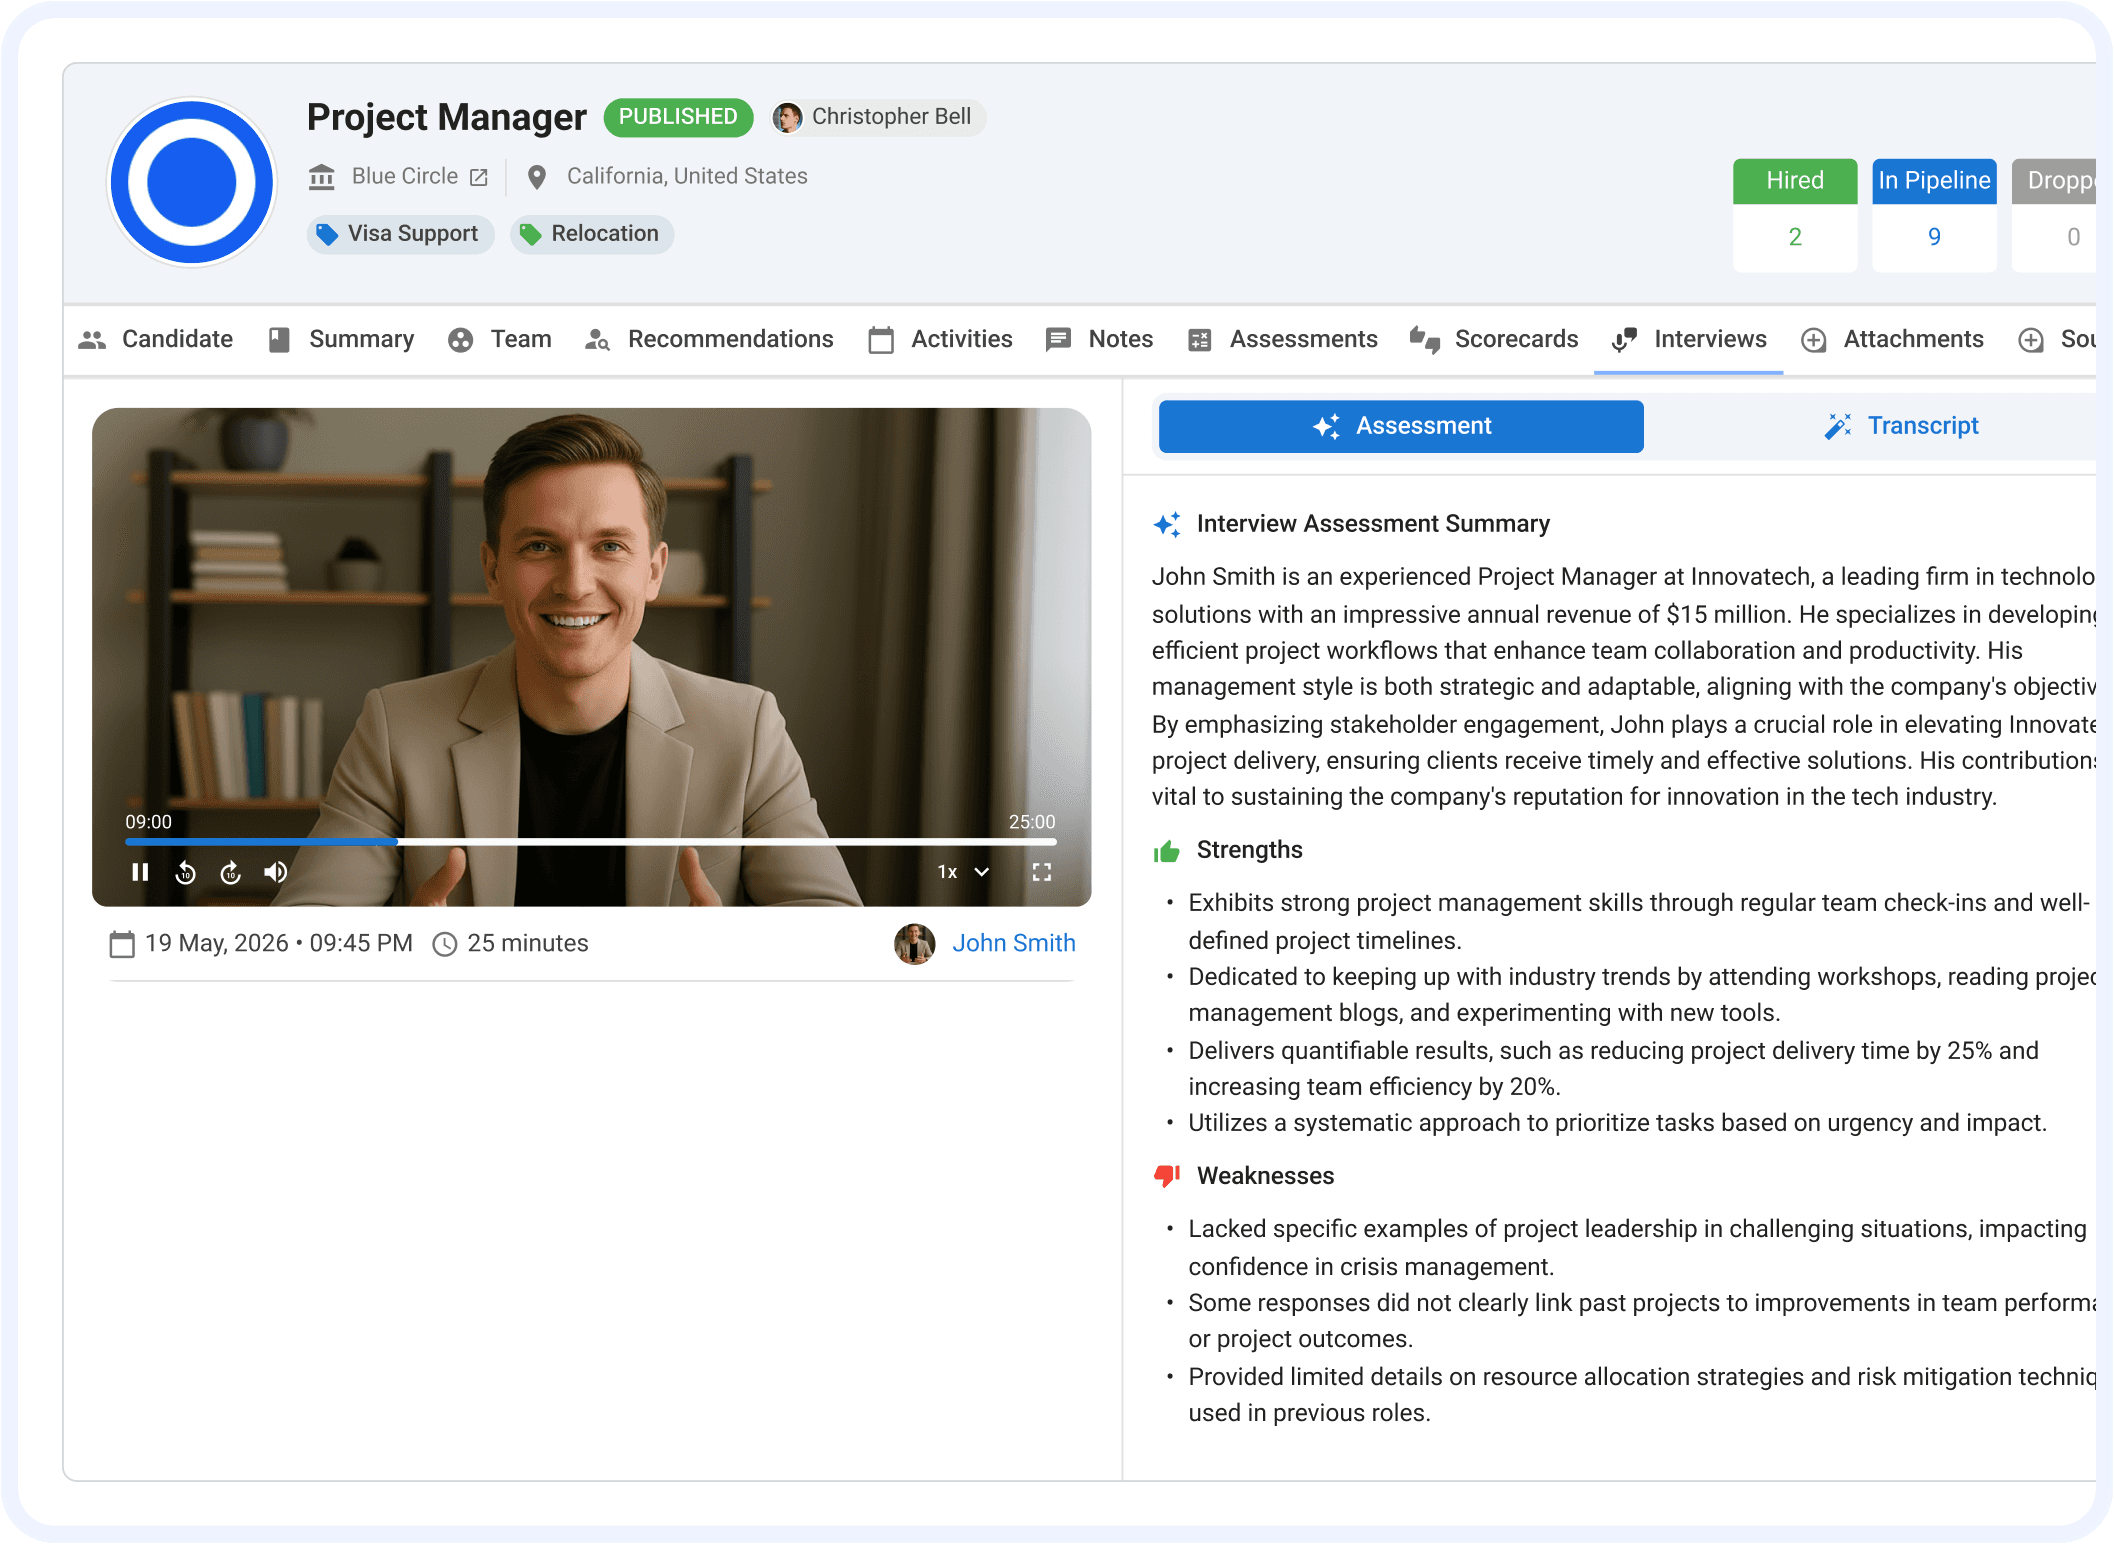Open Hired candidates stat card
The height and width of the screenshot is (1544, 2114).
[1794, 215]
